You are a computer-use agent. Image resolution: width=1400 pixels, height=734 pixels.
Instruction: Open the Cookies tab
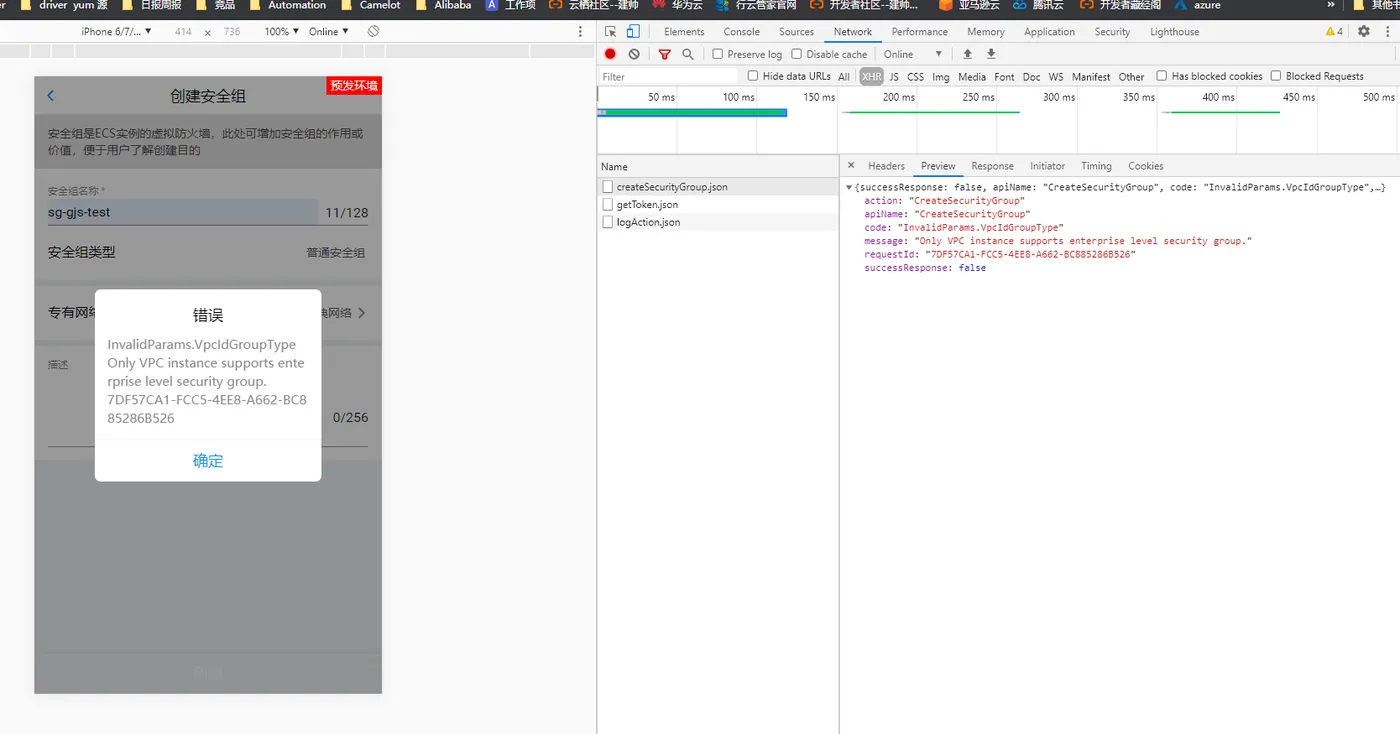[x=1146, y=166]
